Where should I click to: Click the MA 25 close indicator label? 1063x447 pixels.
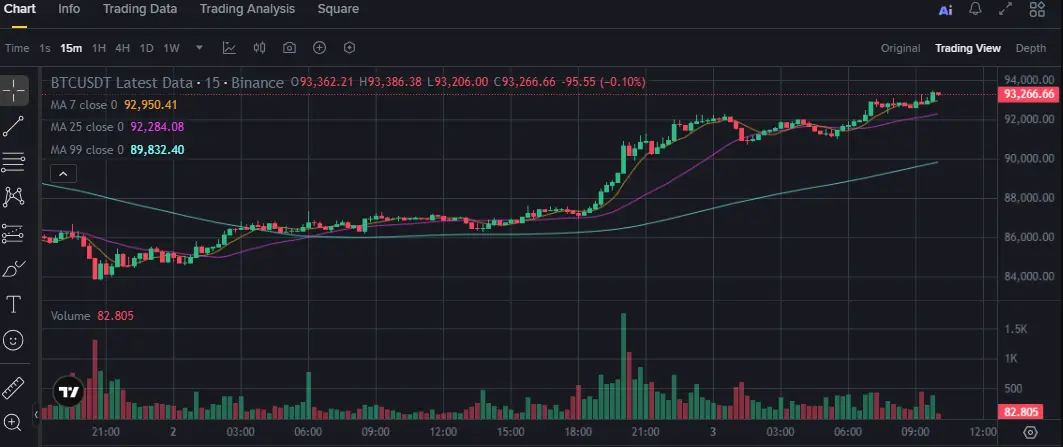coord(87,127)
